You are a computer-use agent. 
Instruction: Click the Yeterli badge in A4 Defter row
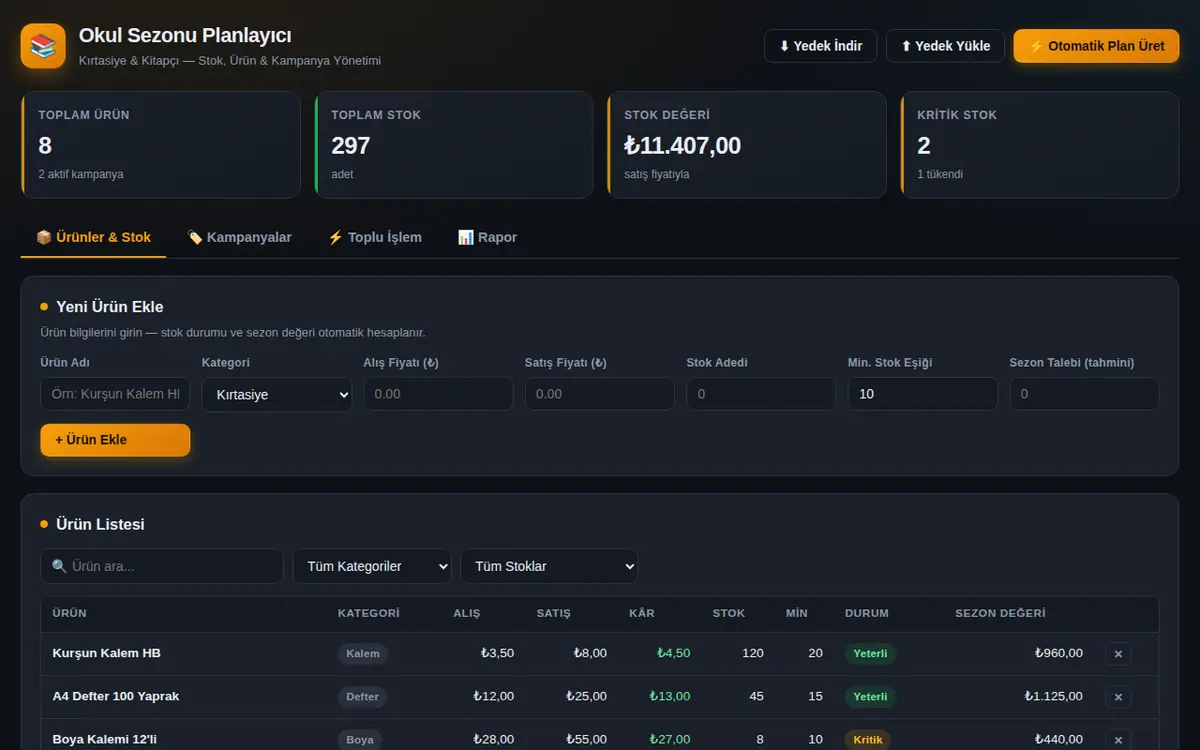click(870, 697)
